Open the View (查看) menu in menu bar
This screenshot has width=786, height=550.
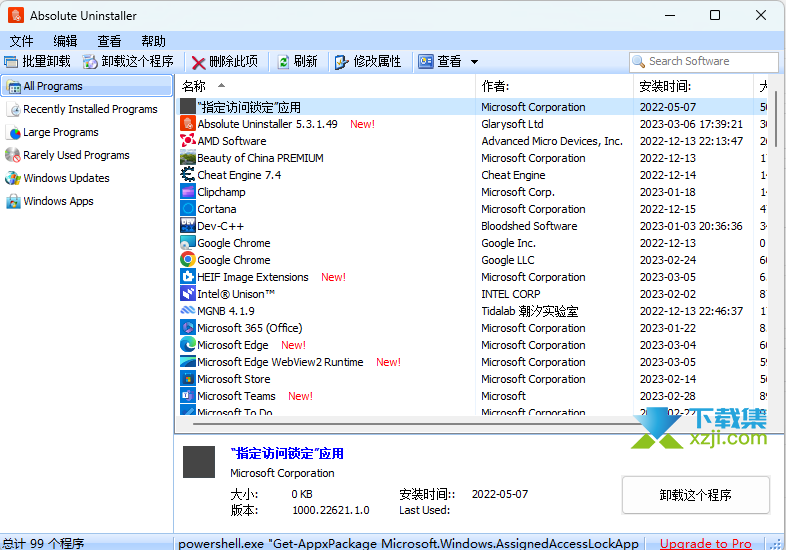tap(109, 41)
